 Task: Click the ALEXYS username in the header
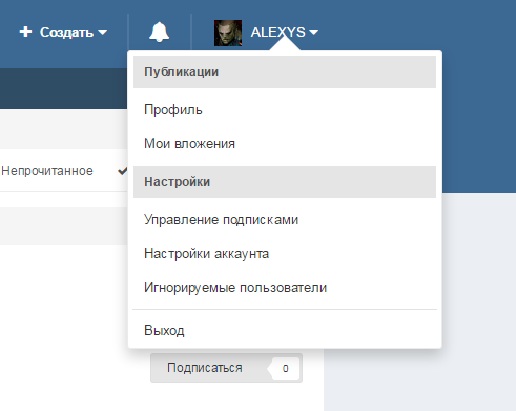click(x=278, y=32)
